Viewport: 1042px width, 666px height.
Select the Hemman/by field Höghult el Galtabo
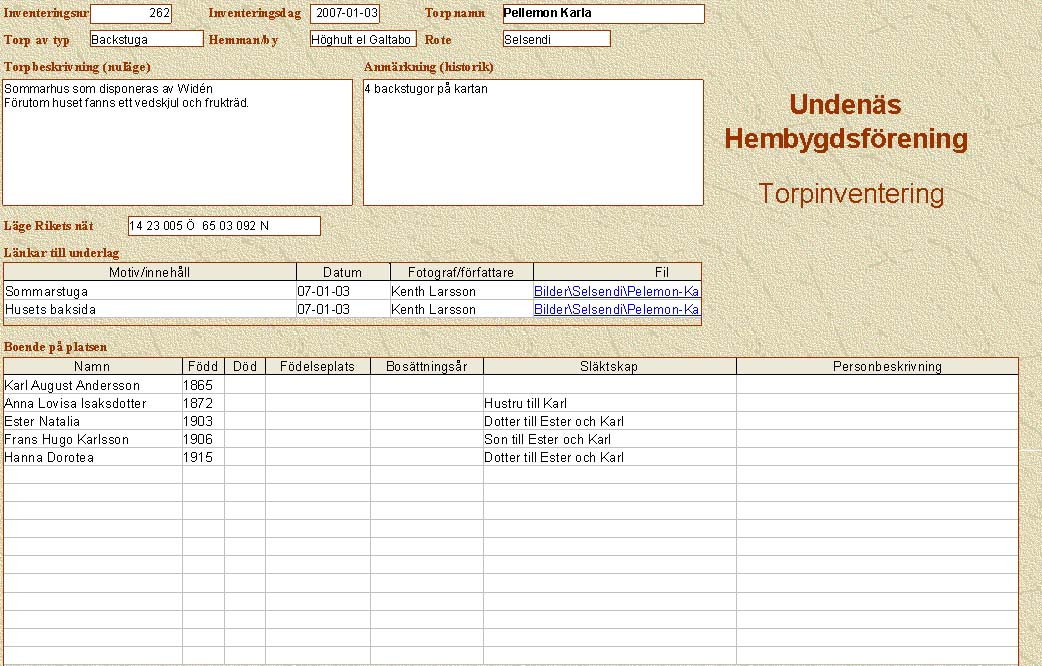(x=362, y=39)
